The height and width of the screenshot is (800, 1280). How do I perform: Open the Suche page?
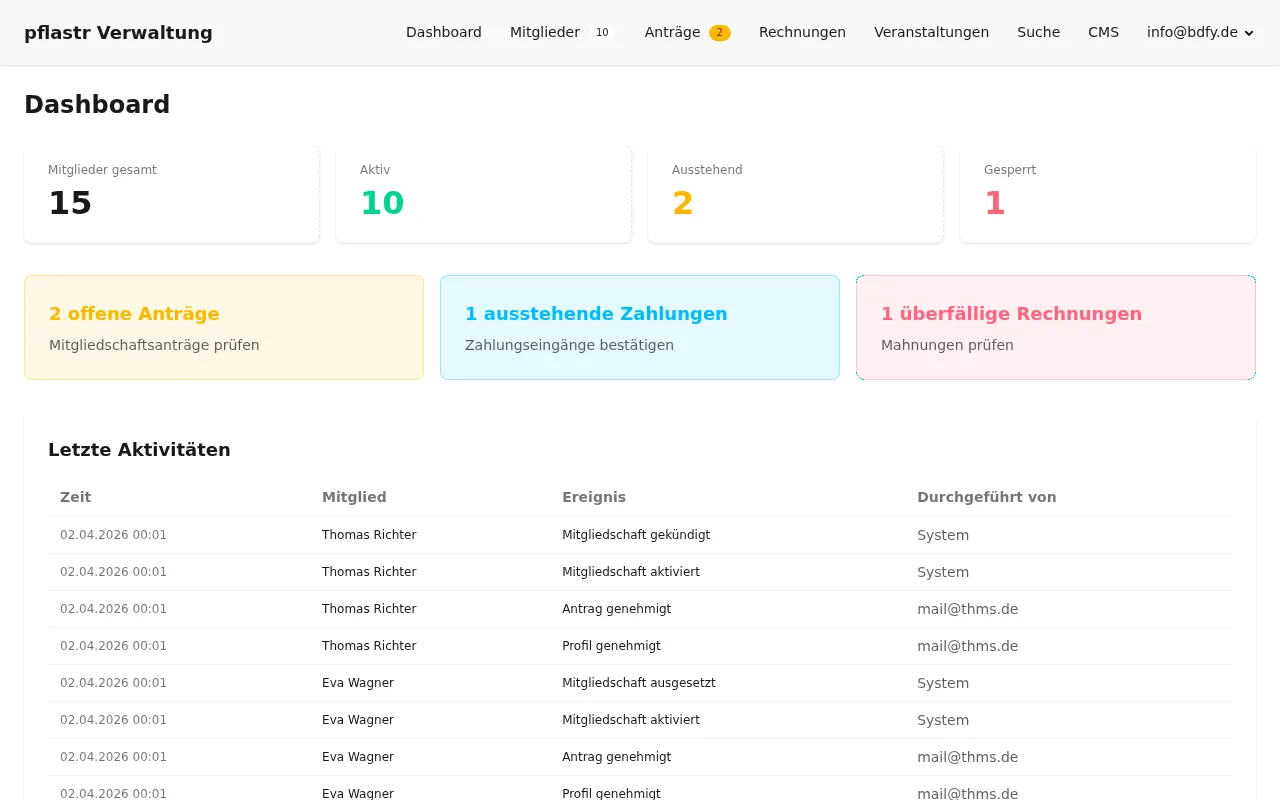point(1038,32)
